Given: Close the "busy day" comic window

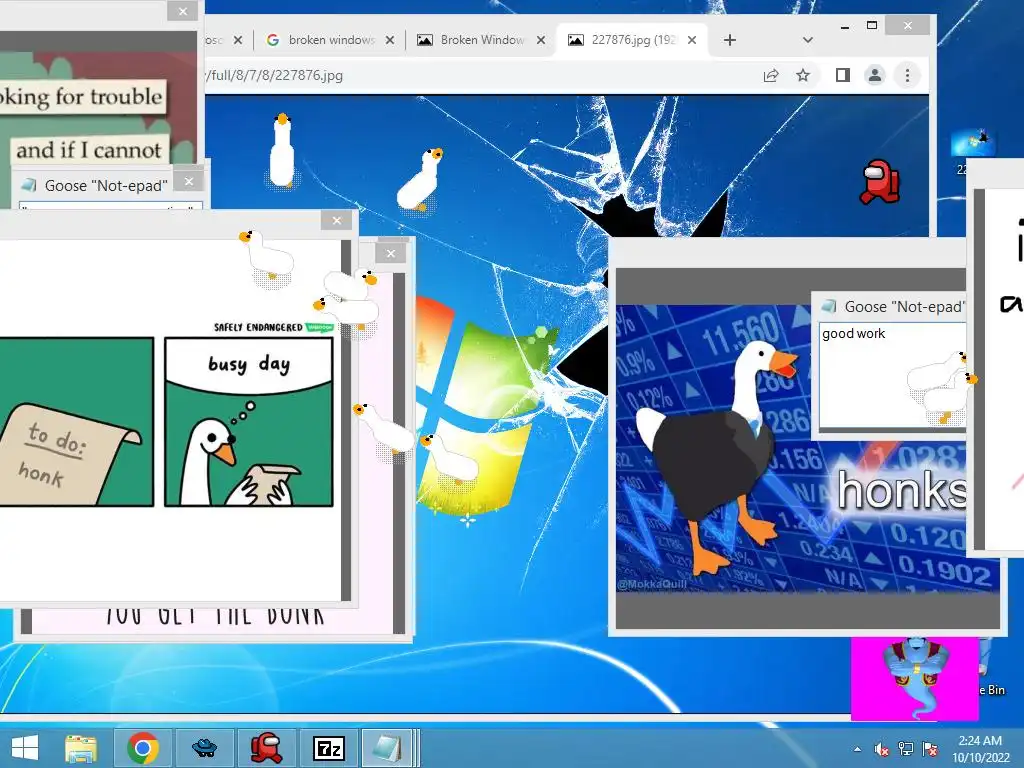Looking at the screenshot, I should (x=336, y=220).
